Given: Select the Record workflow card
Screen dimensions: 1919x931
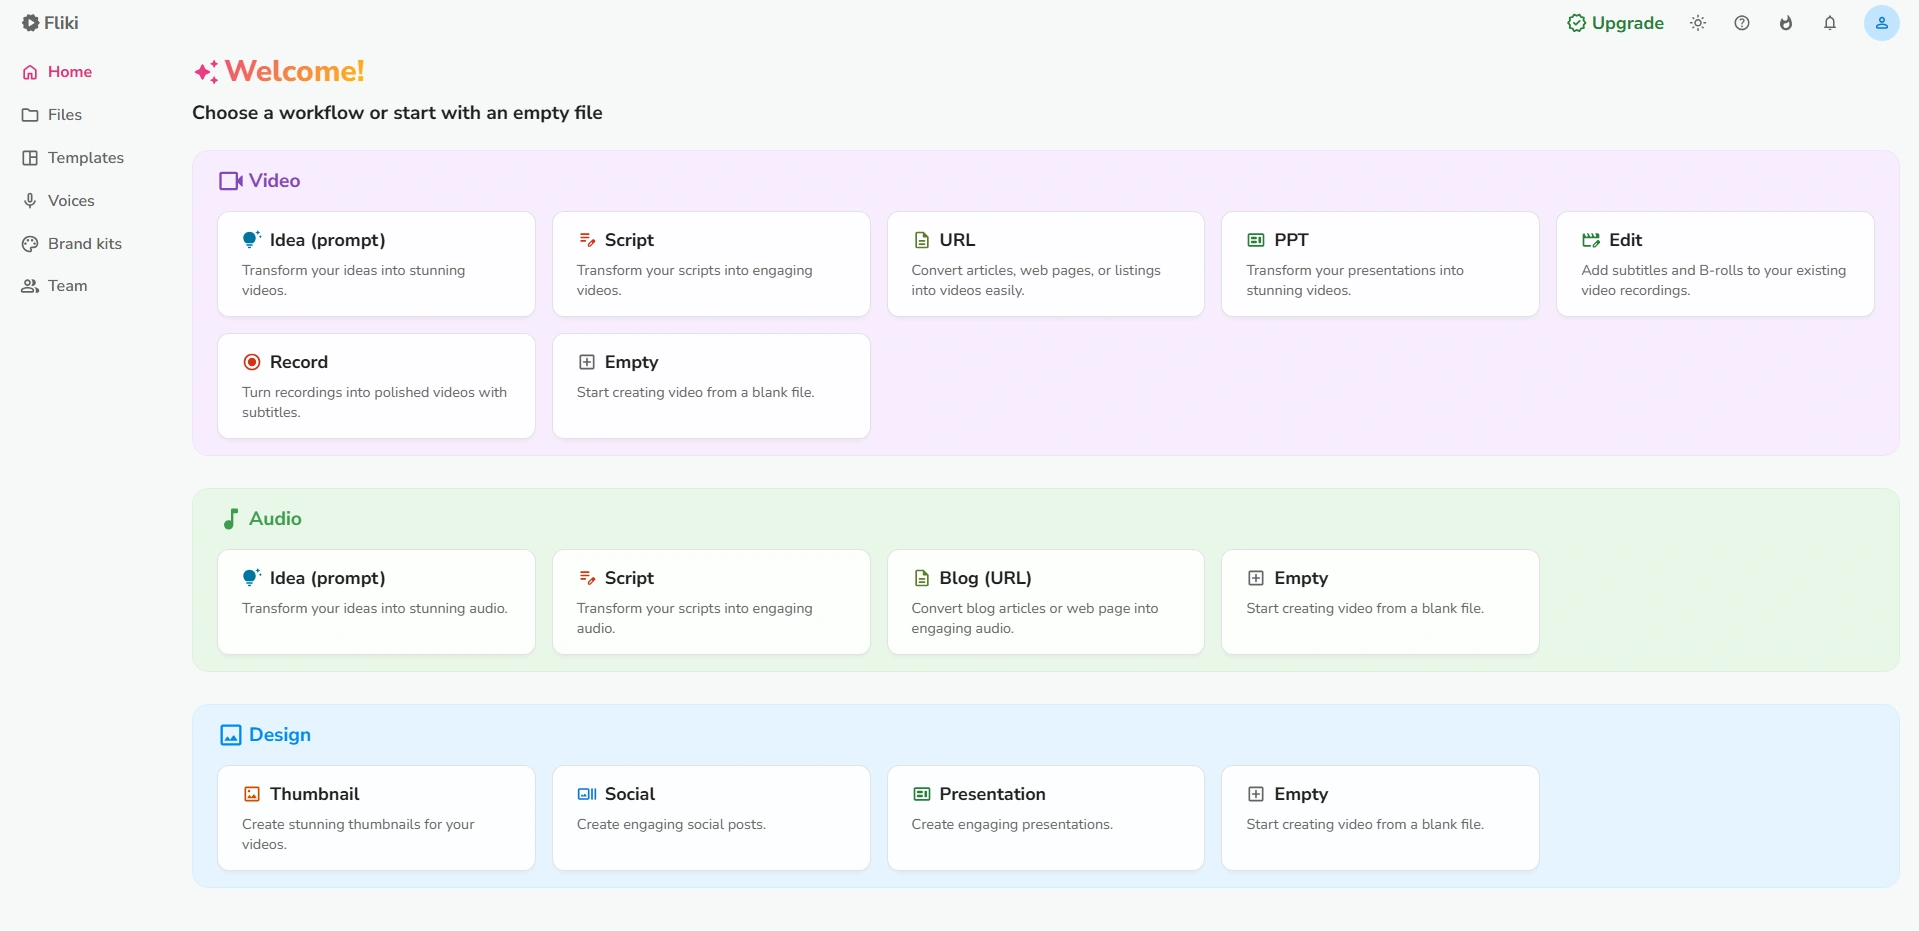Looking at the screenshot, I should (x=376, y=386).
